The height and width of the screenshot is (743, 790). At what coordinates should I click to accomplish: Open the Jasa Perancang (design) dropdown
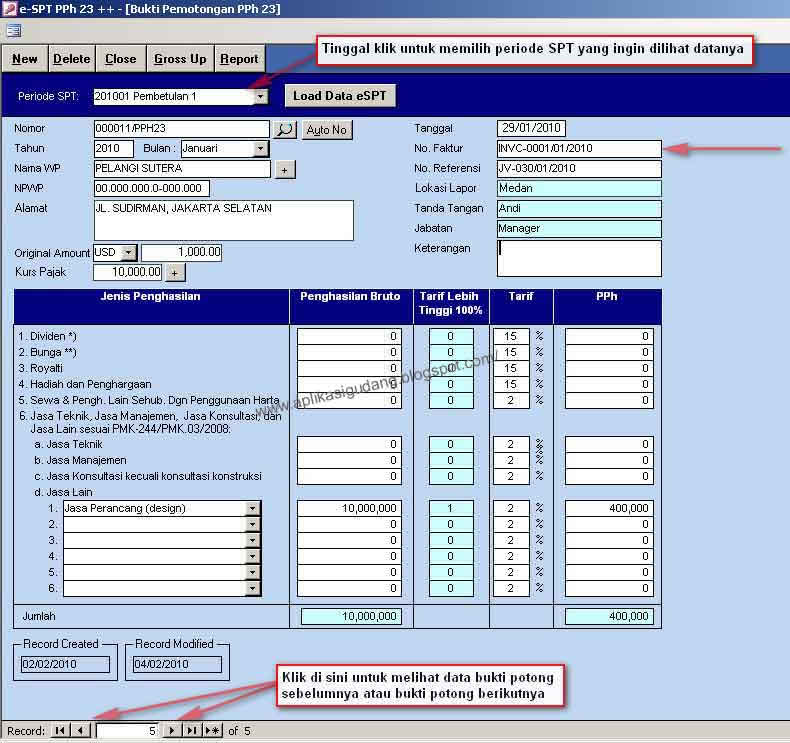tap(253, 508)
